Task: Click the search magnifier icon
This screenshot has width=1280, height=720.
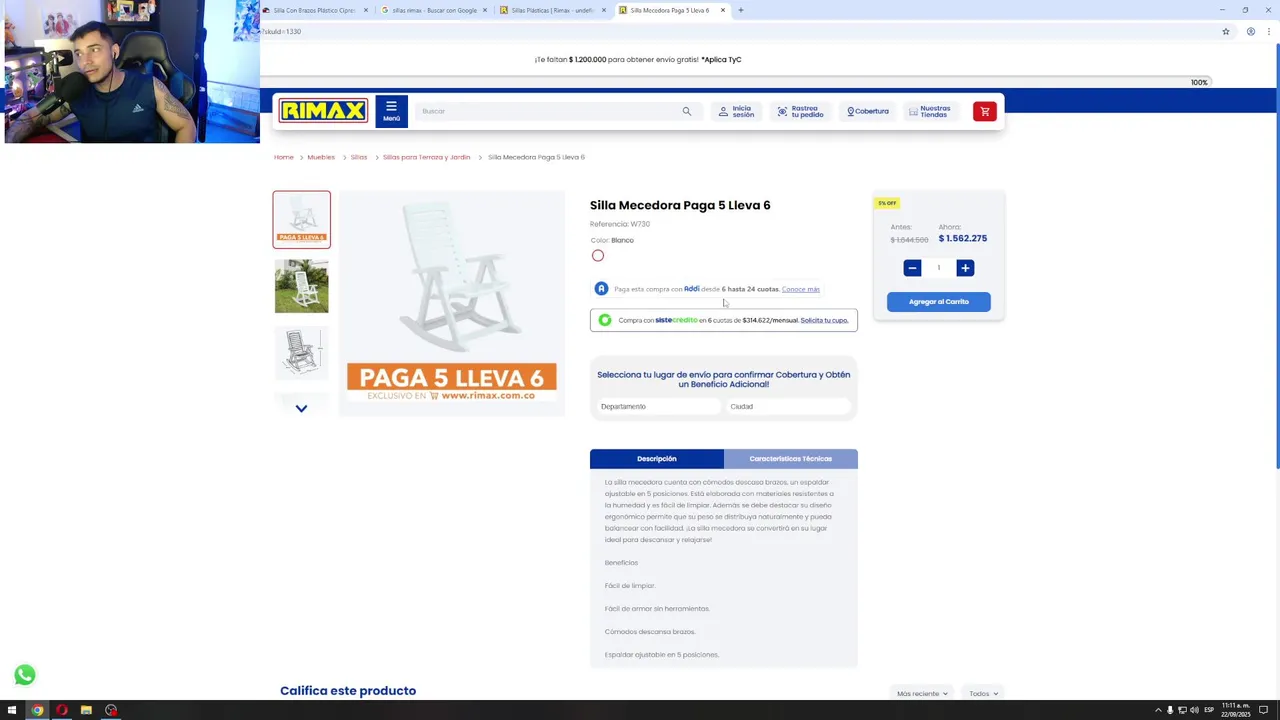Action: (x=686, y=111)
